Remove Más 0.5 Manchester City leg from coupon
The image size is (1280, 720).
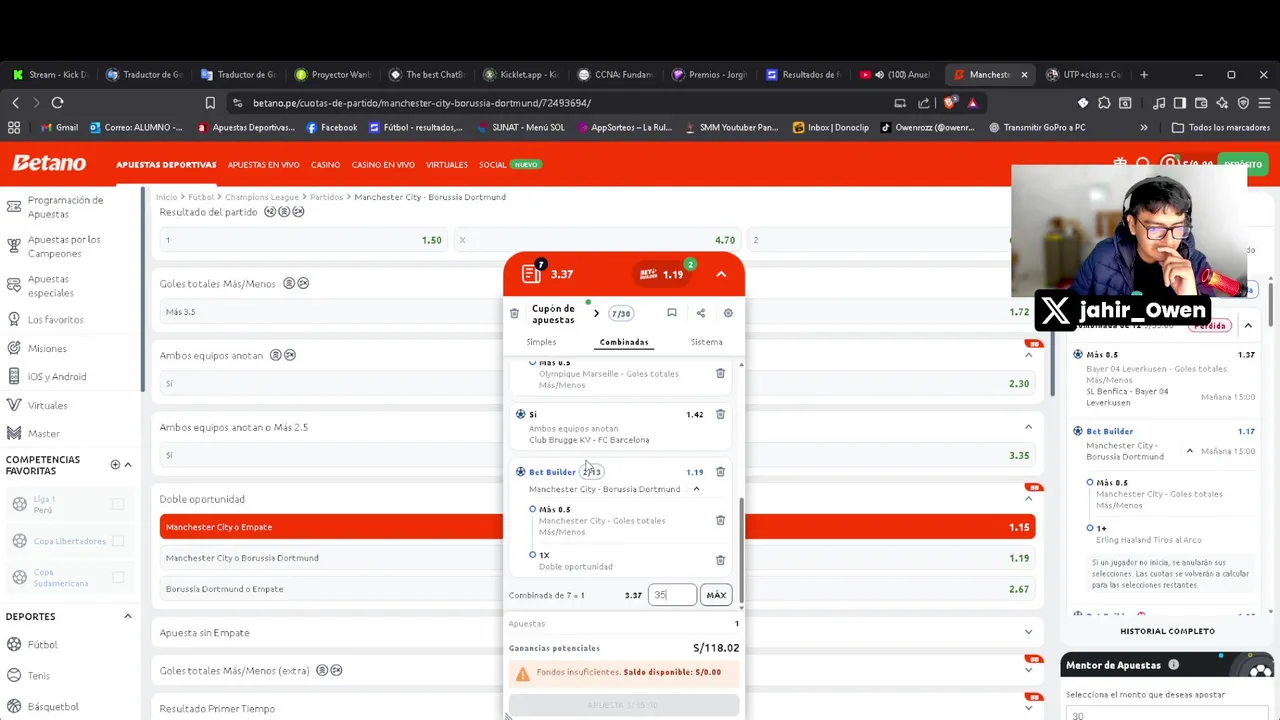point(720,520)
